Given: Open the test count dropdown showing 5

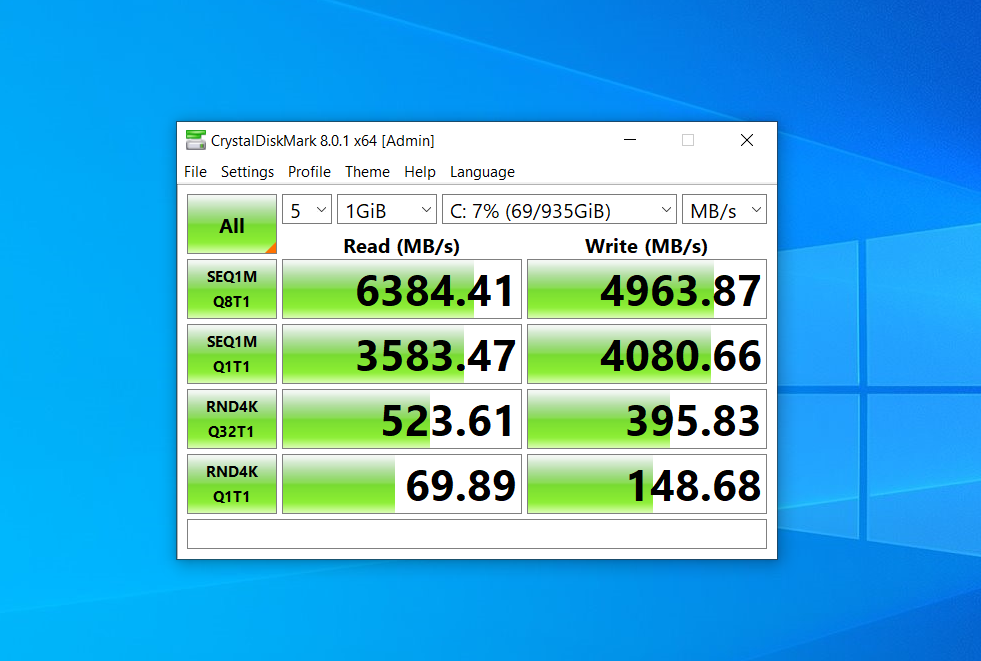Looking at the screenshot, I should coord(307,210).
